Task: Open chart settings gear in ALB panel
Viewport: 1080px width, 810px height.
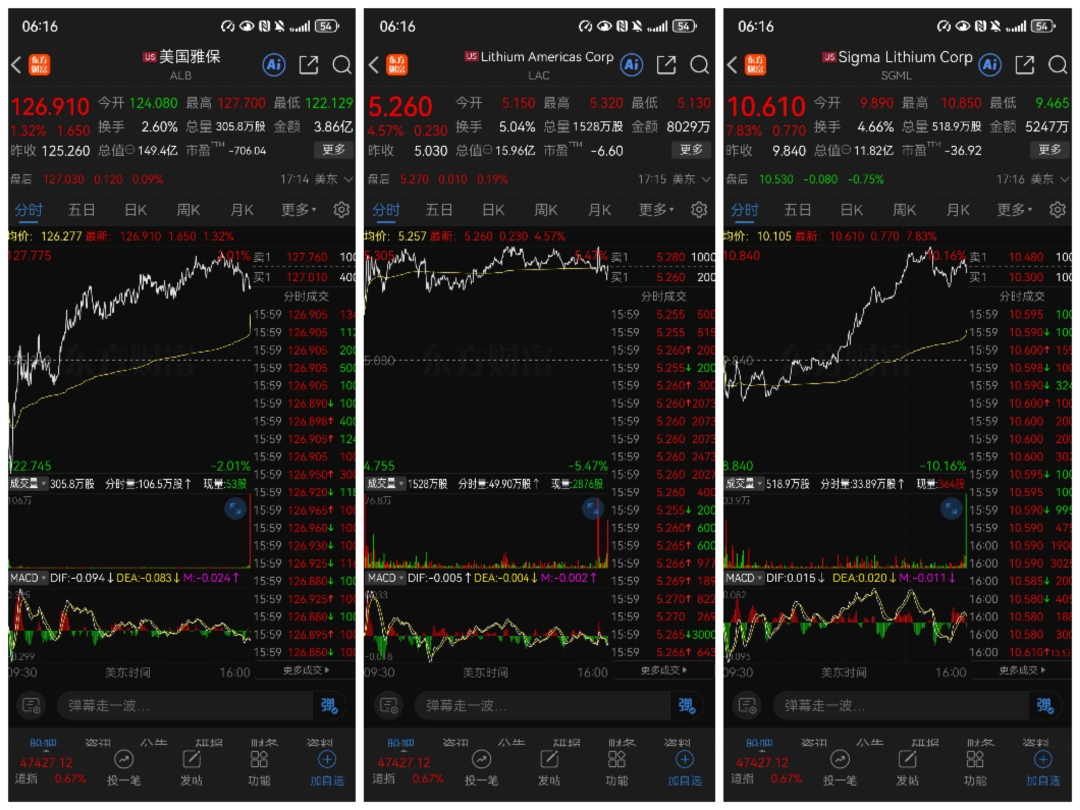Action: pyautogui.click(x=342, y=209)
